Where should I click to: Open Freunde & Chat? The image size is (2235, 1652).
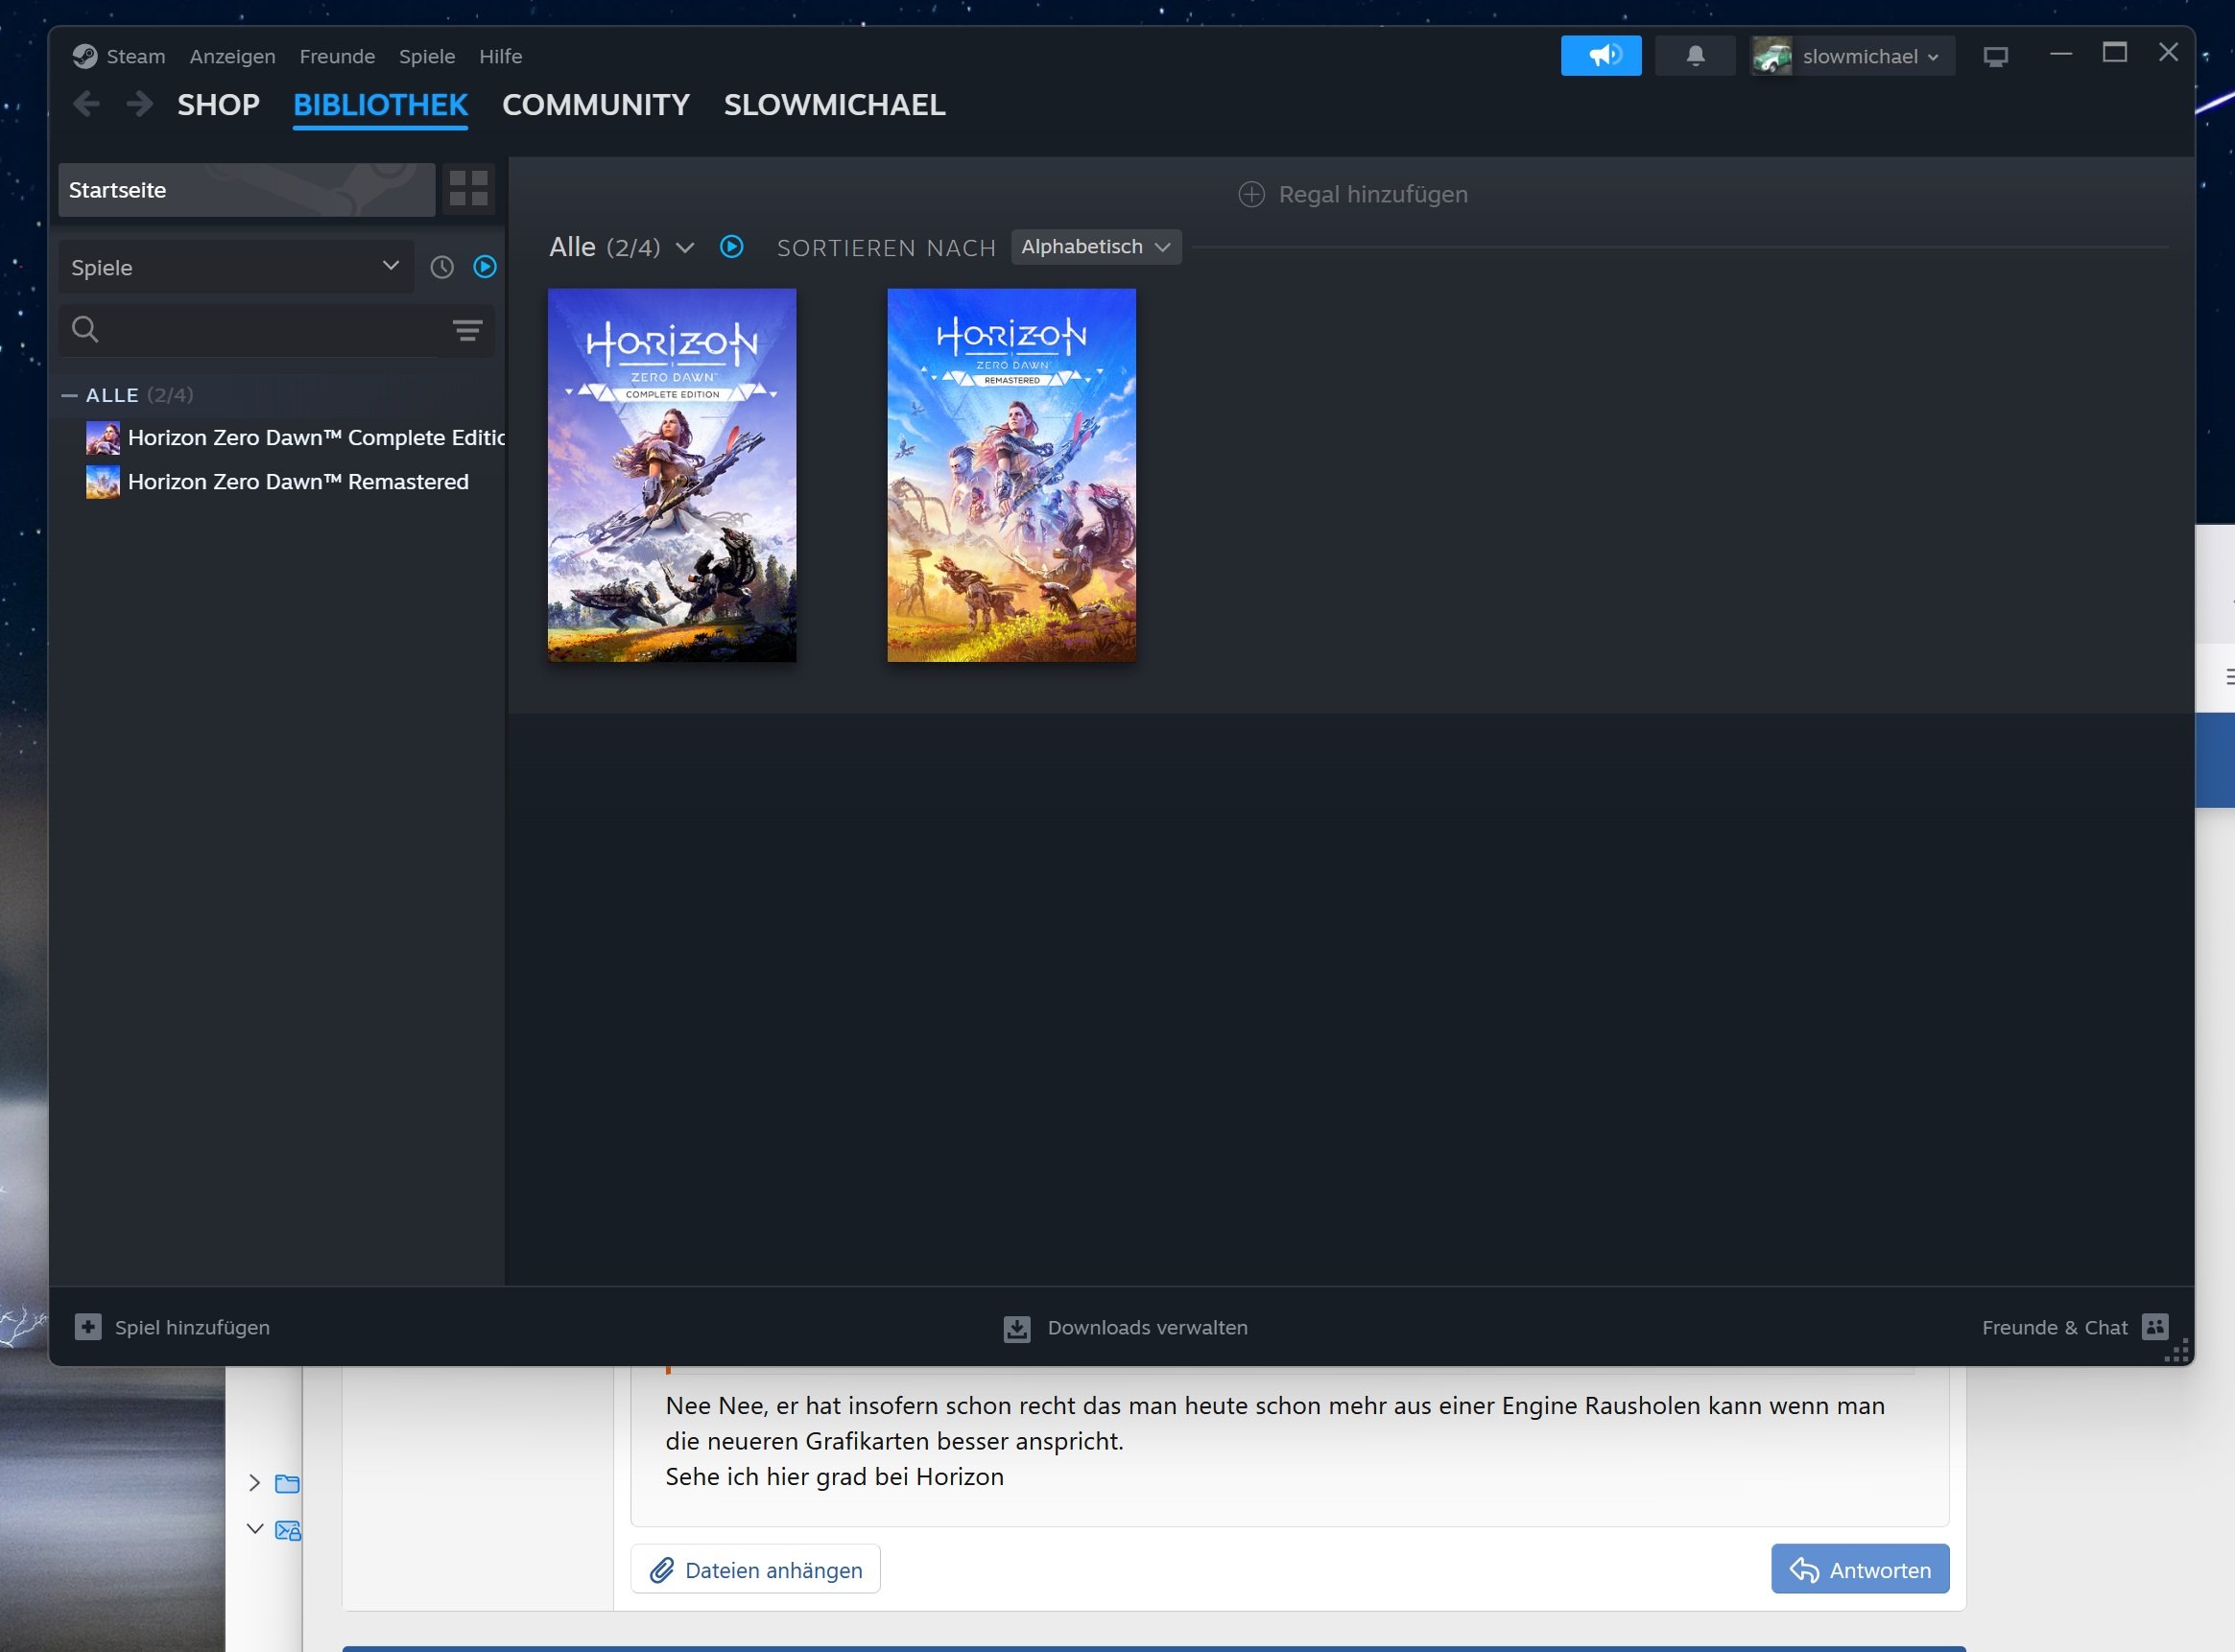pyautogui.click(x=2075, y=1327)
